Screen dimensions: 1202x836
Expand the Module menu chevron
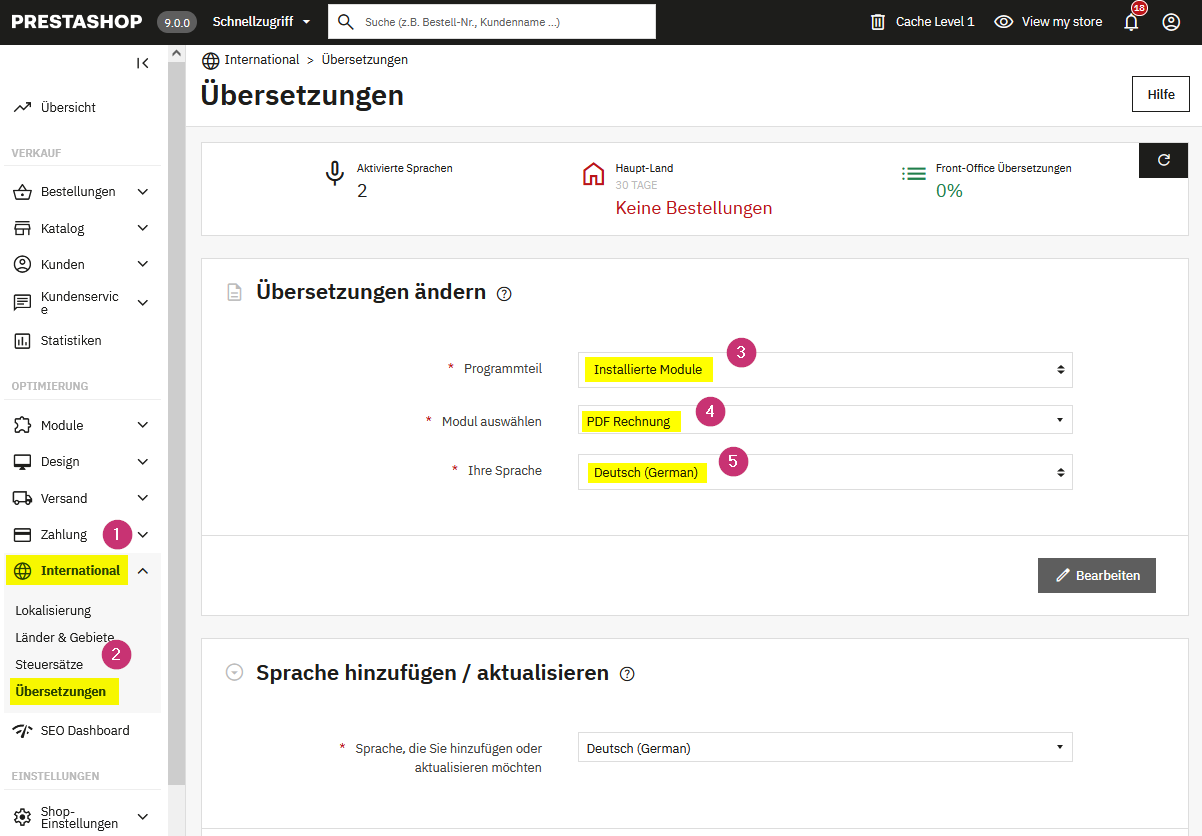click(143, 425)
